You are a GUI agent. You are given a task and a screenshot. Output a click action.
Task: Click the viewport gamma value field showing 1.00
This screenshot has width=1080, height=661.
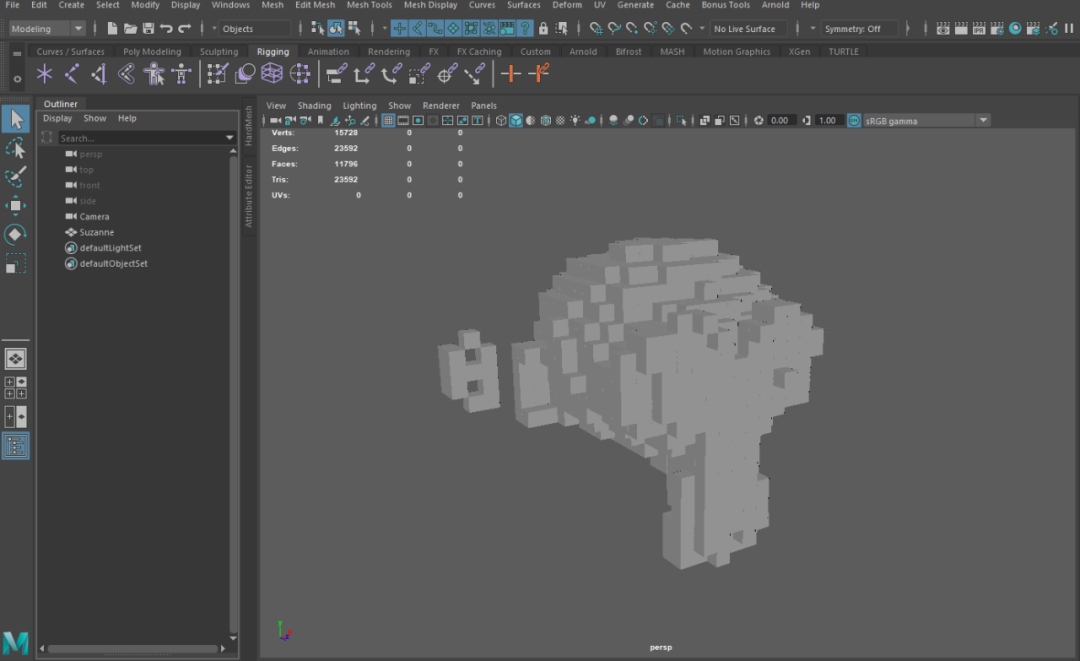tap(827, 120)
